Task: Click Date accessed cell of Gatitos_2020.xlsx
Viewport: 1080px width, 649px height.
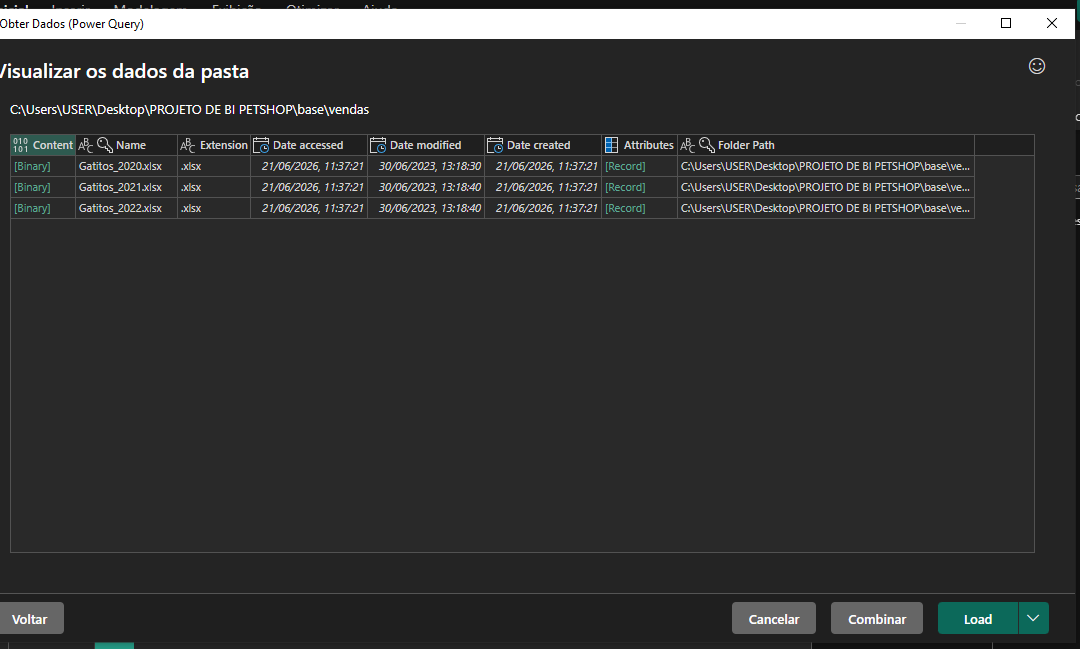Action: [x=309, y=166]
